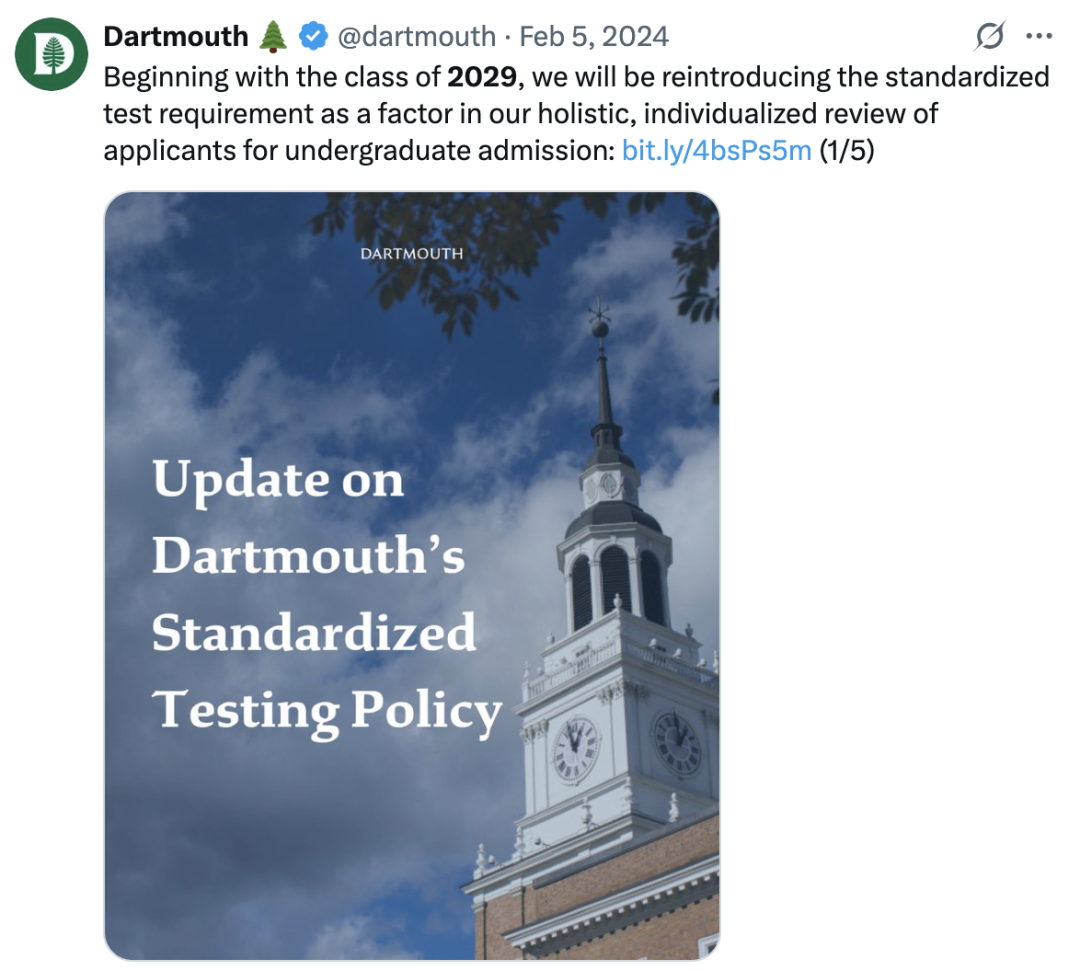Viewport: 1080px width, 971px height.
Task: Click the left clock face on the tower
Action: click(574, 749)
